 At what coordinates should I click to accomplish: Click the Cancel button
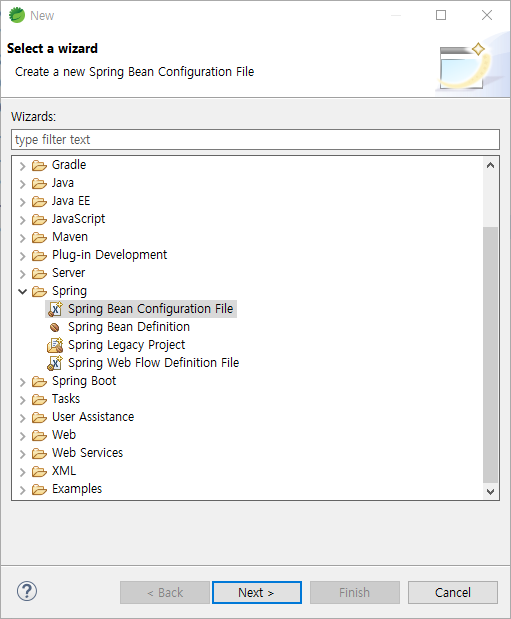point(453,593)
